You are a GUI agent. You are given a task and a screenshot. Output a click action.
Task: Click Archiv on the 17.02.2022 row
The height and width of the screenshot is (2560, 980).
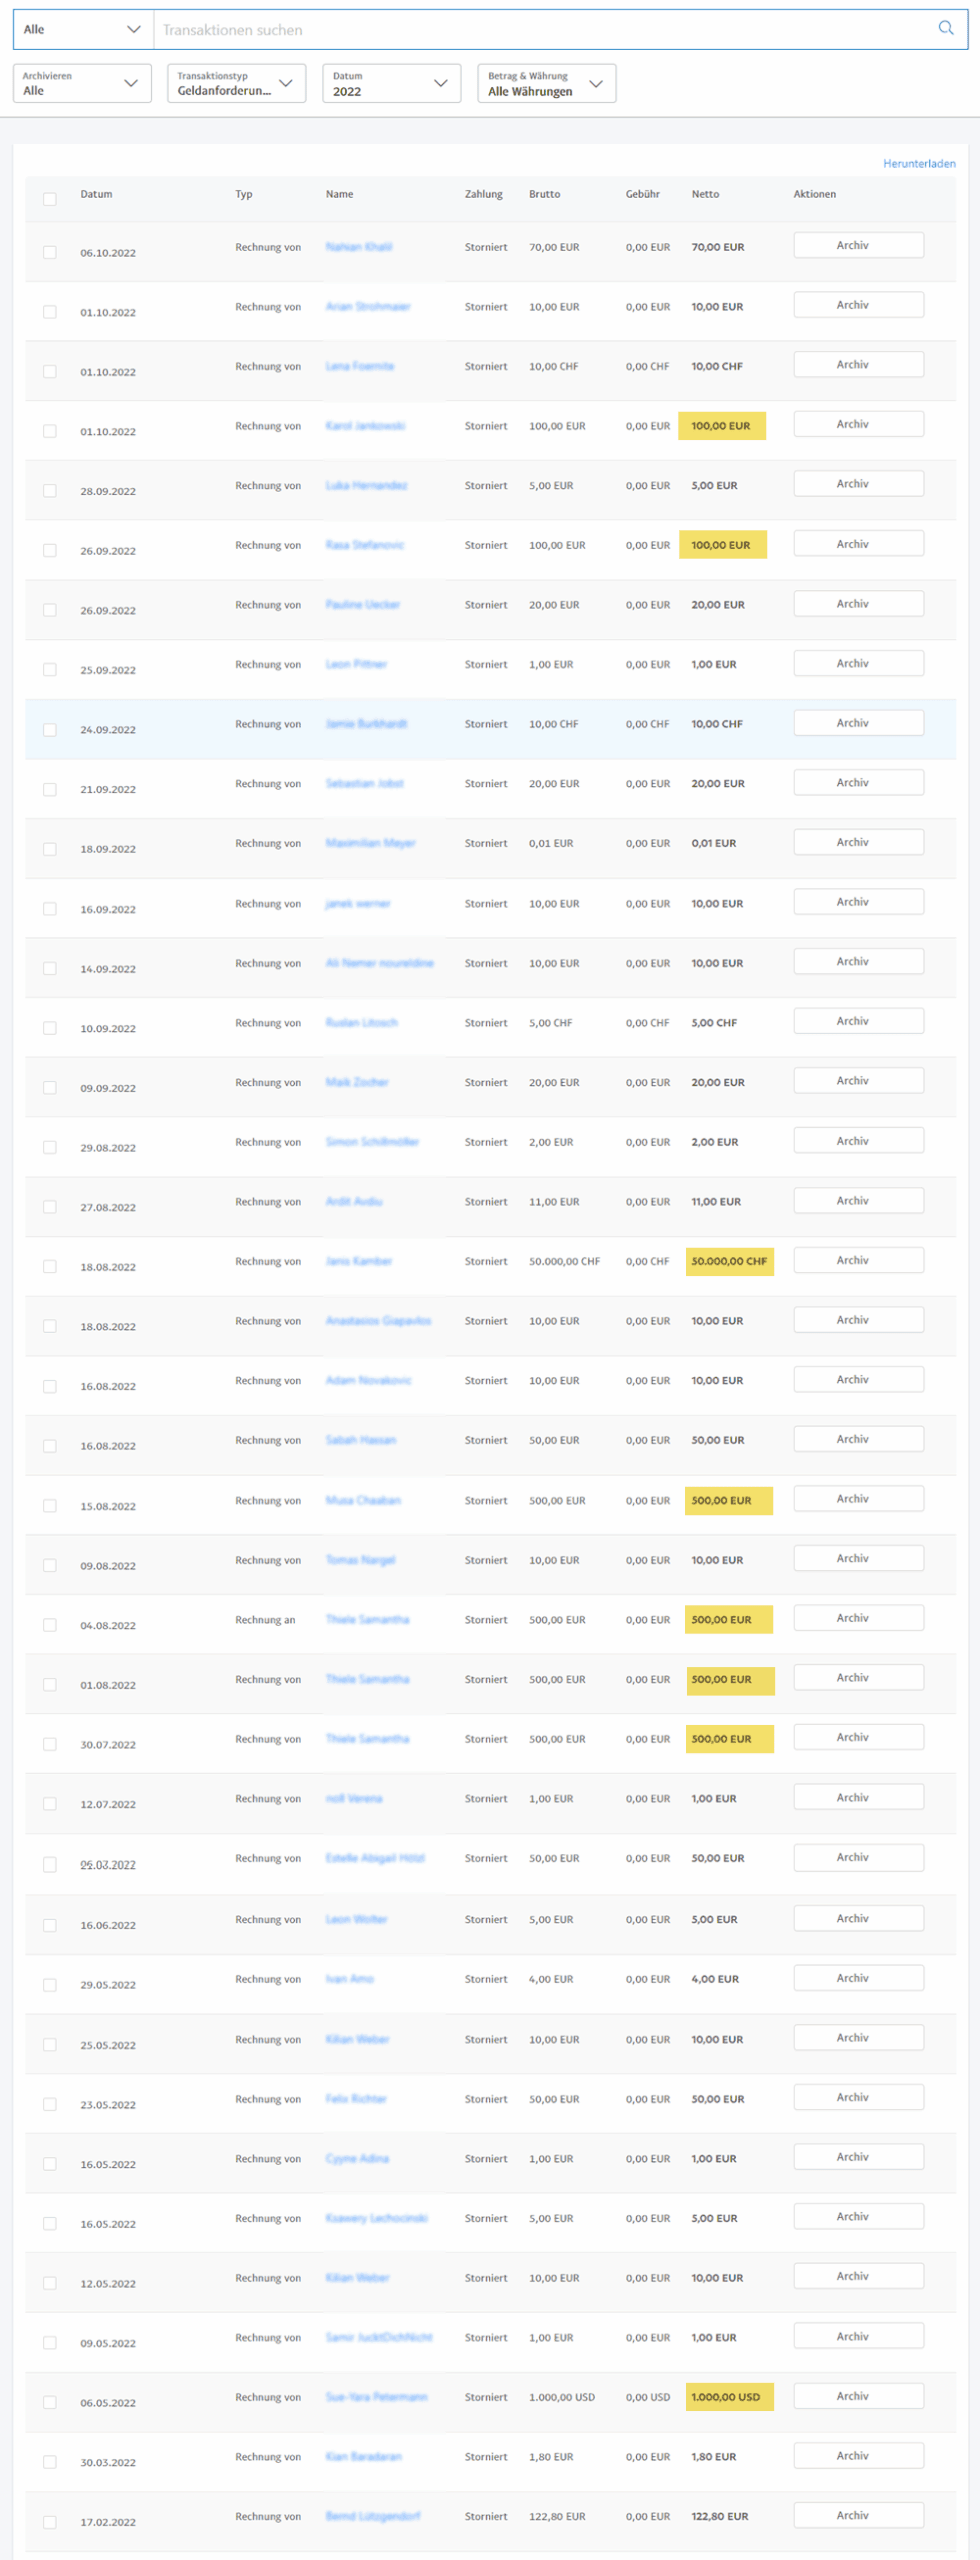(858, 2515)
